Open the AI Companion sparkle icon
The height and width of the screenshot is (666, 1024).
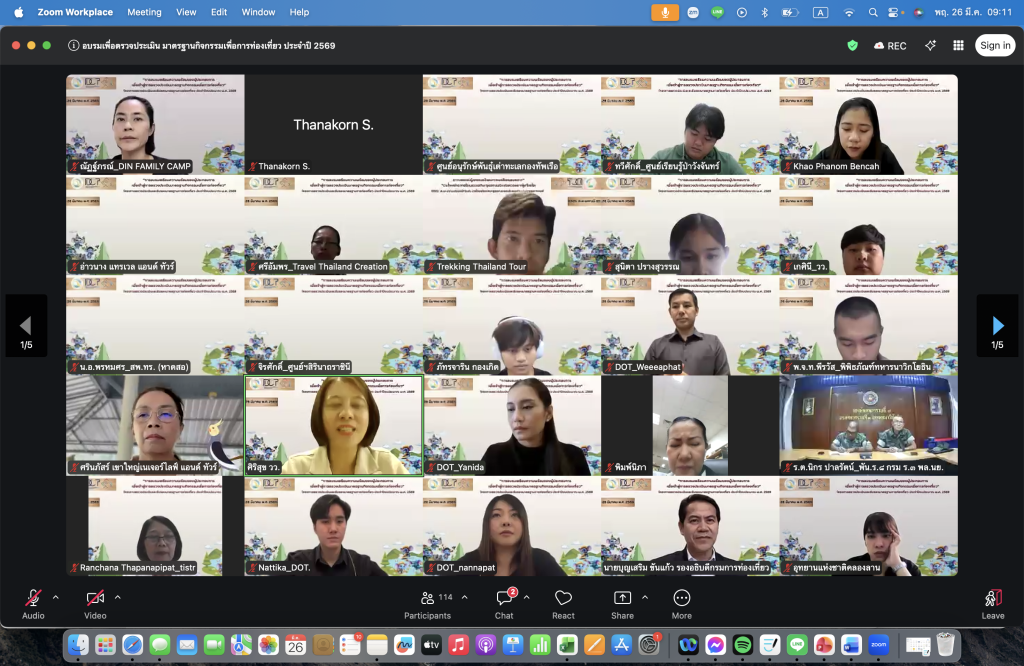point(930,45)
